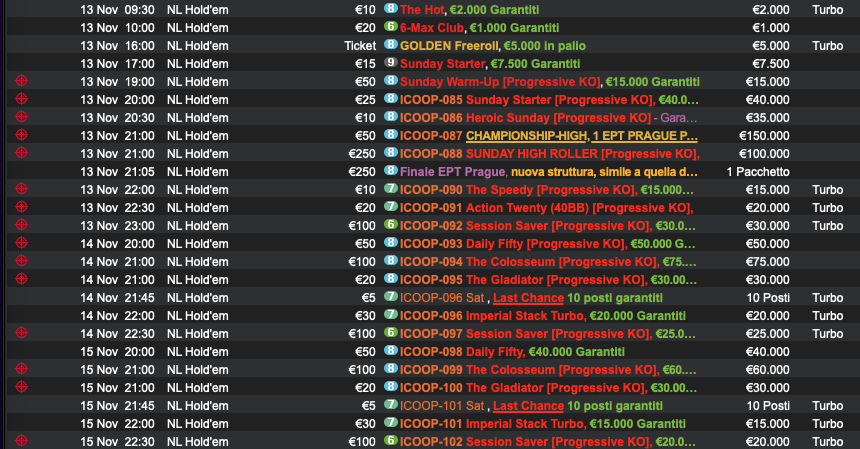Click the KO target icon on ICOOP-100 row
This screenshot has width=860, height=449.
pyautogui.click(x=21, y=387)
